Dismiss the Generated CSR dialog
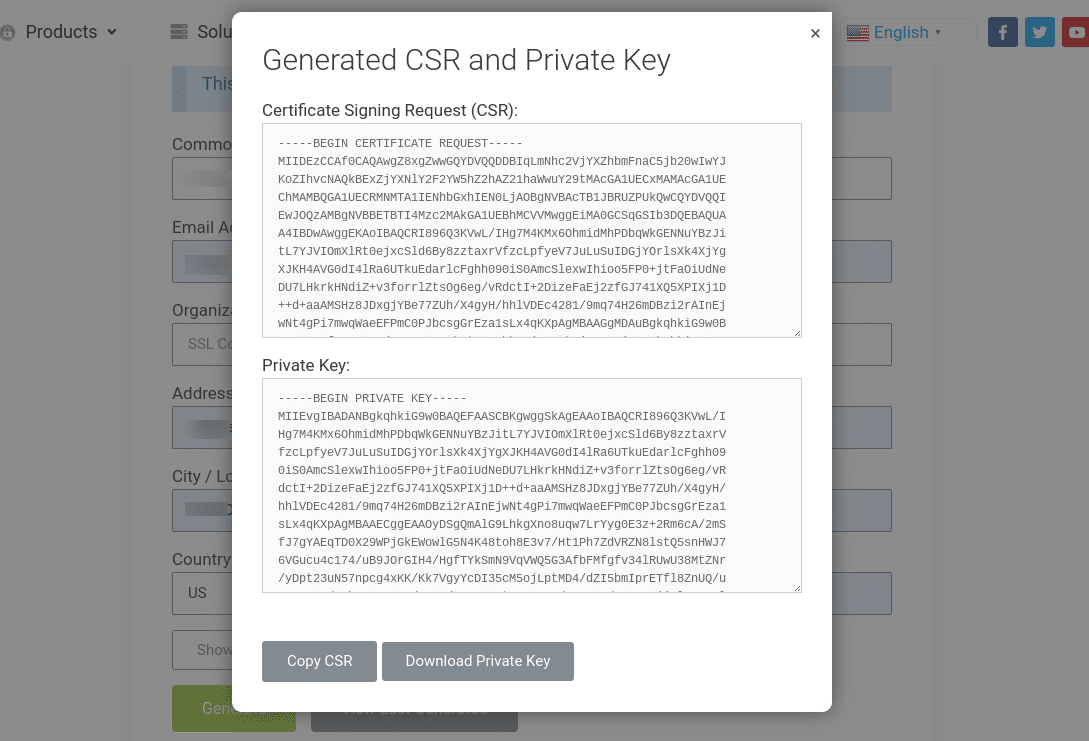Screen dimensions: 1089x741 pyautogui.click(x=815, y=33)
